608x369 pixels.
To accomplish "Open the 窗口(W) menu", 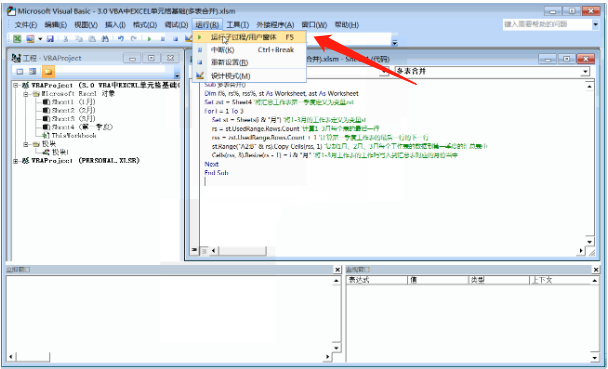I will point(314,25).
